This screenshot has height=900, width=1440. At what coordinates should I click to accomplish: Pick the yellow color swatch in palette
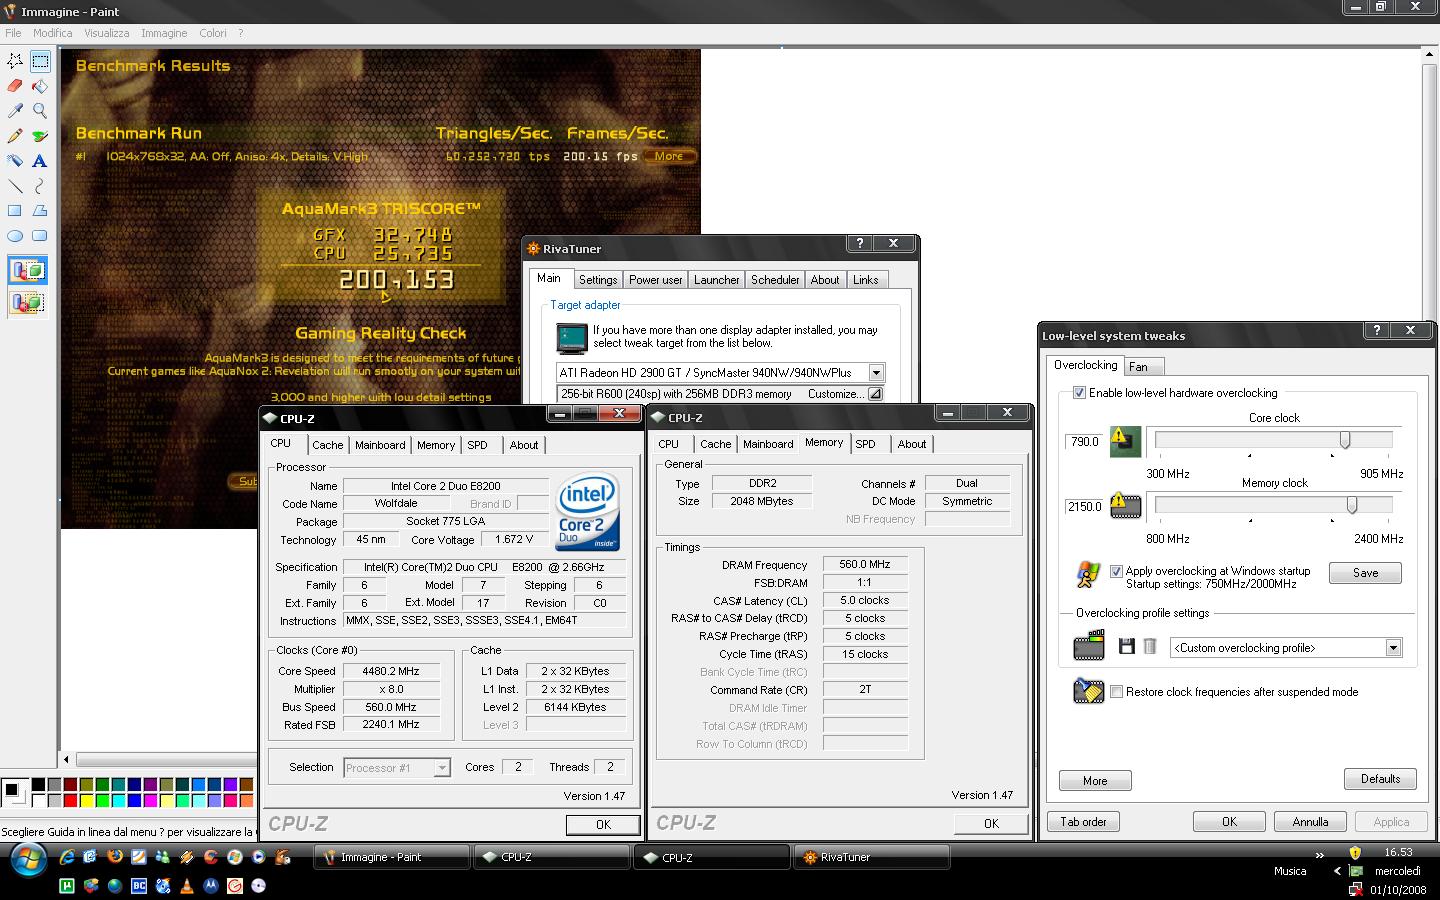click(86, 801)
